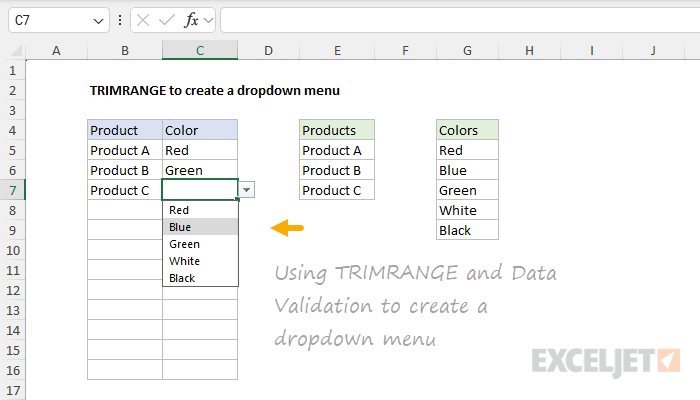Image resolution: width=700 pixels, height=400 pixels.
Task: Select cell G6 'Blue' in Colors list
Action: [467, 171]
